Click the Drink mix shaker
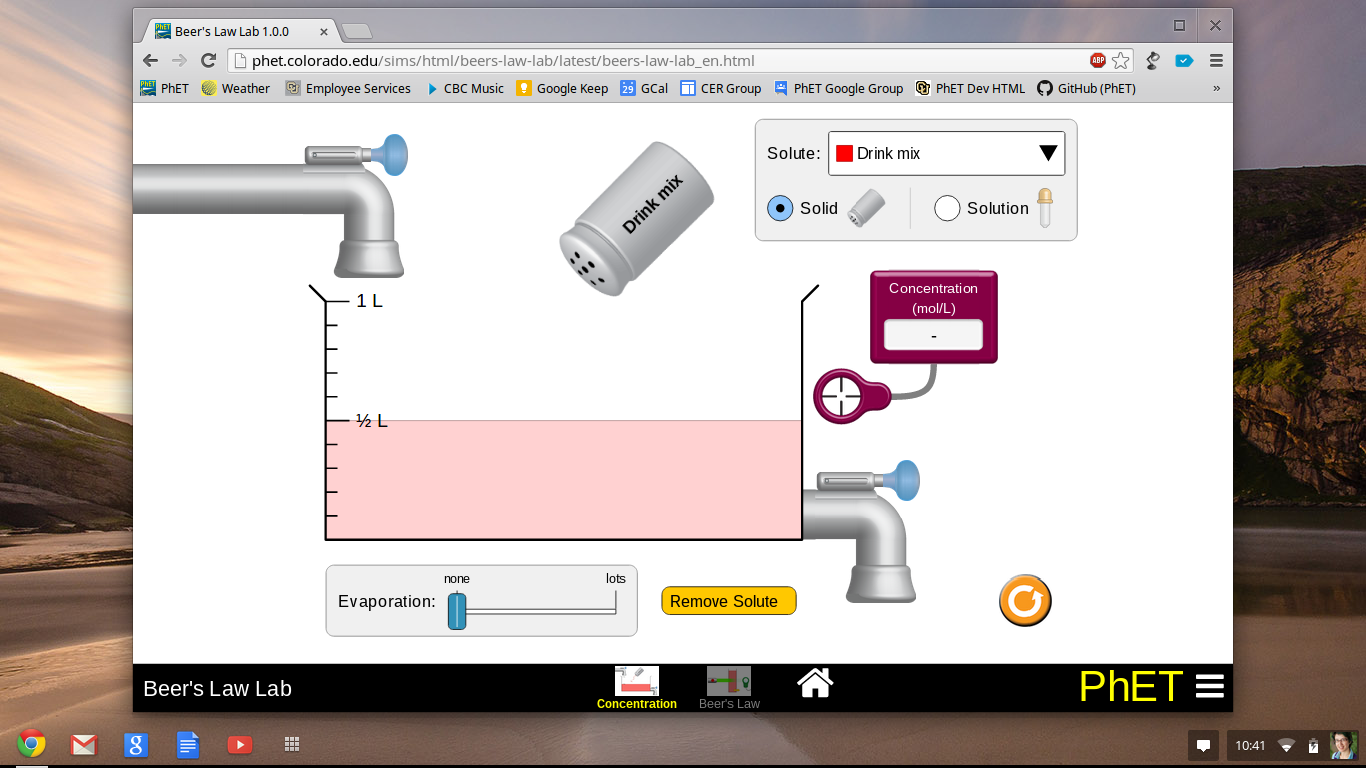The image size is (1366, 768). tap(637, 218)
